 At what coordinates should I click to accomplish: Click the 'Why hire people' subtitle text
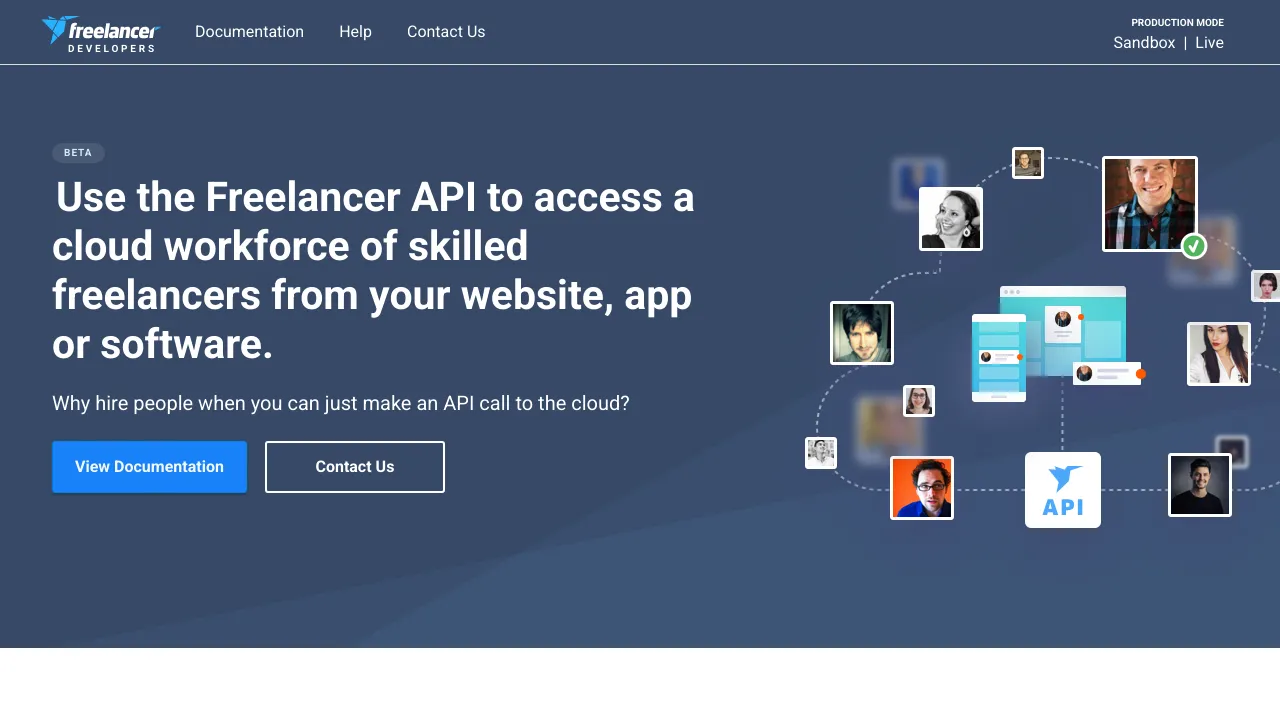(x=341, y=403)
